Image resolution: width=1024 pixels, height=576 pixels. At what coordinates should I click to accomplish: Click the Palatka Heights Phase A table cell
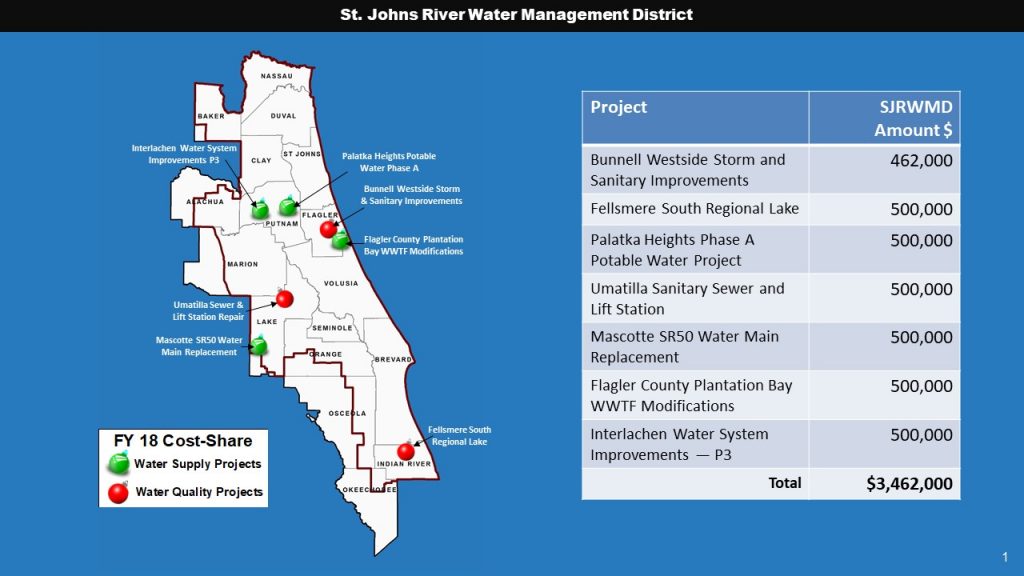point(696,249)
